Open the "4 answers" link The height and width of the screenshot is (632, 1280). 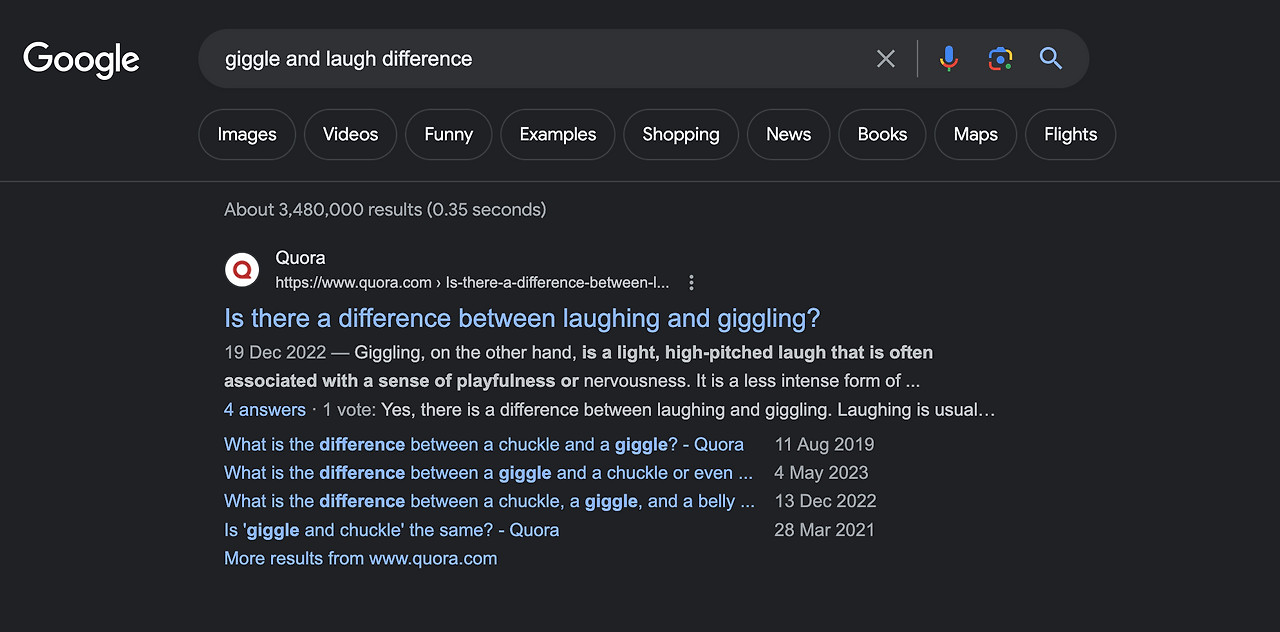tap(265, 410)
